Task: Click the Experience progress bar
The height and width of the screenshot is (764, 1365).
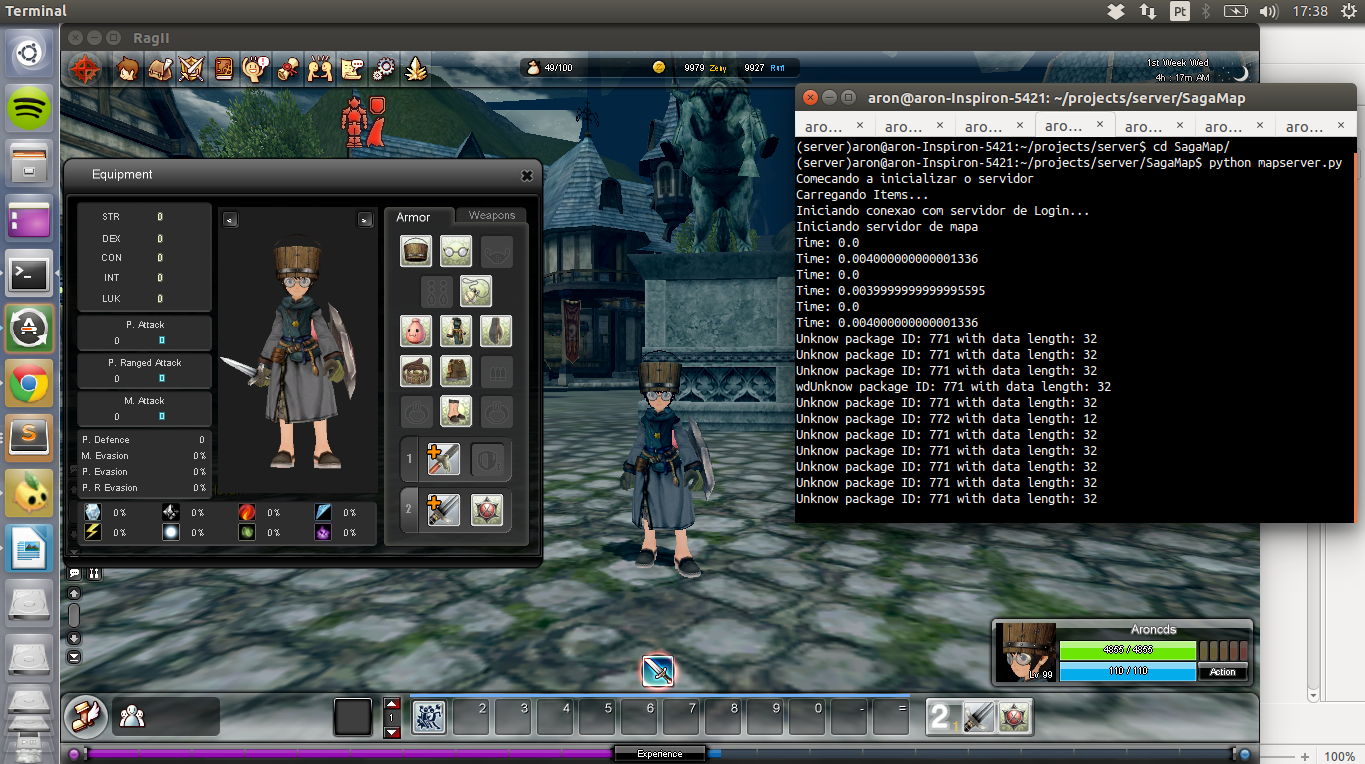Action: [660, 753]
